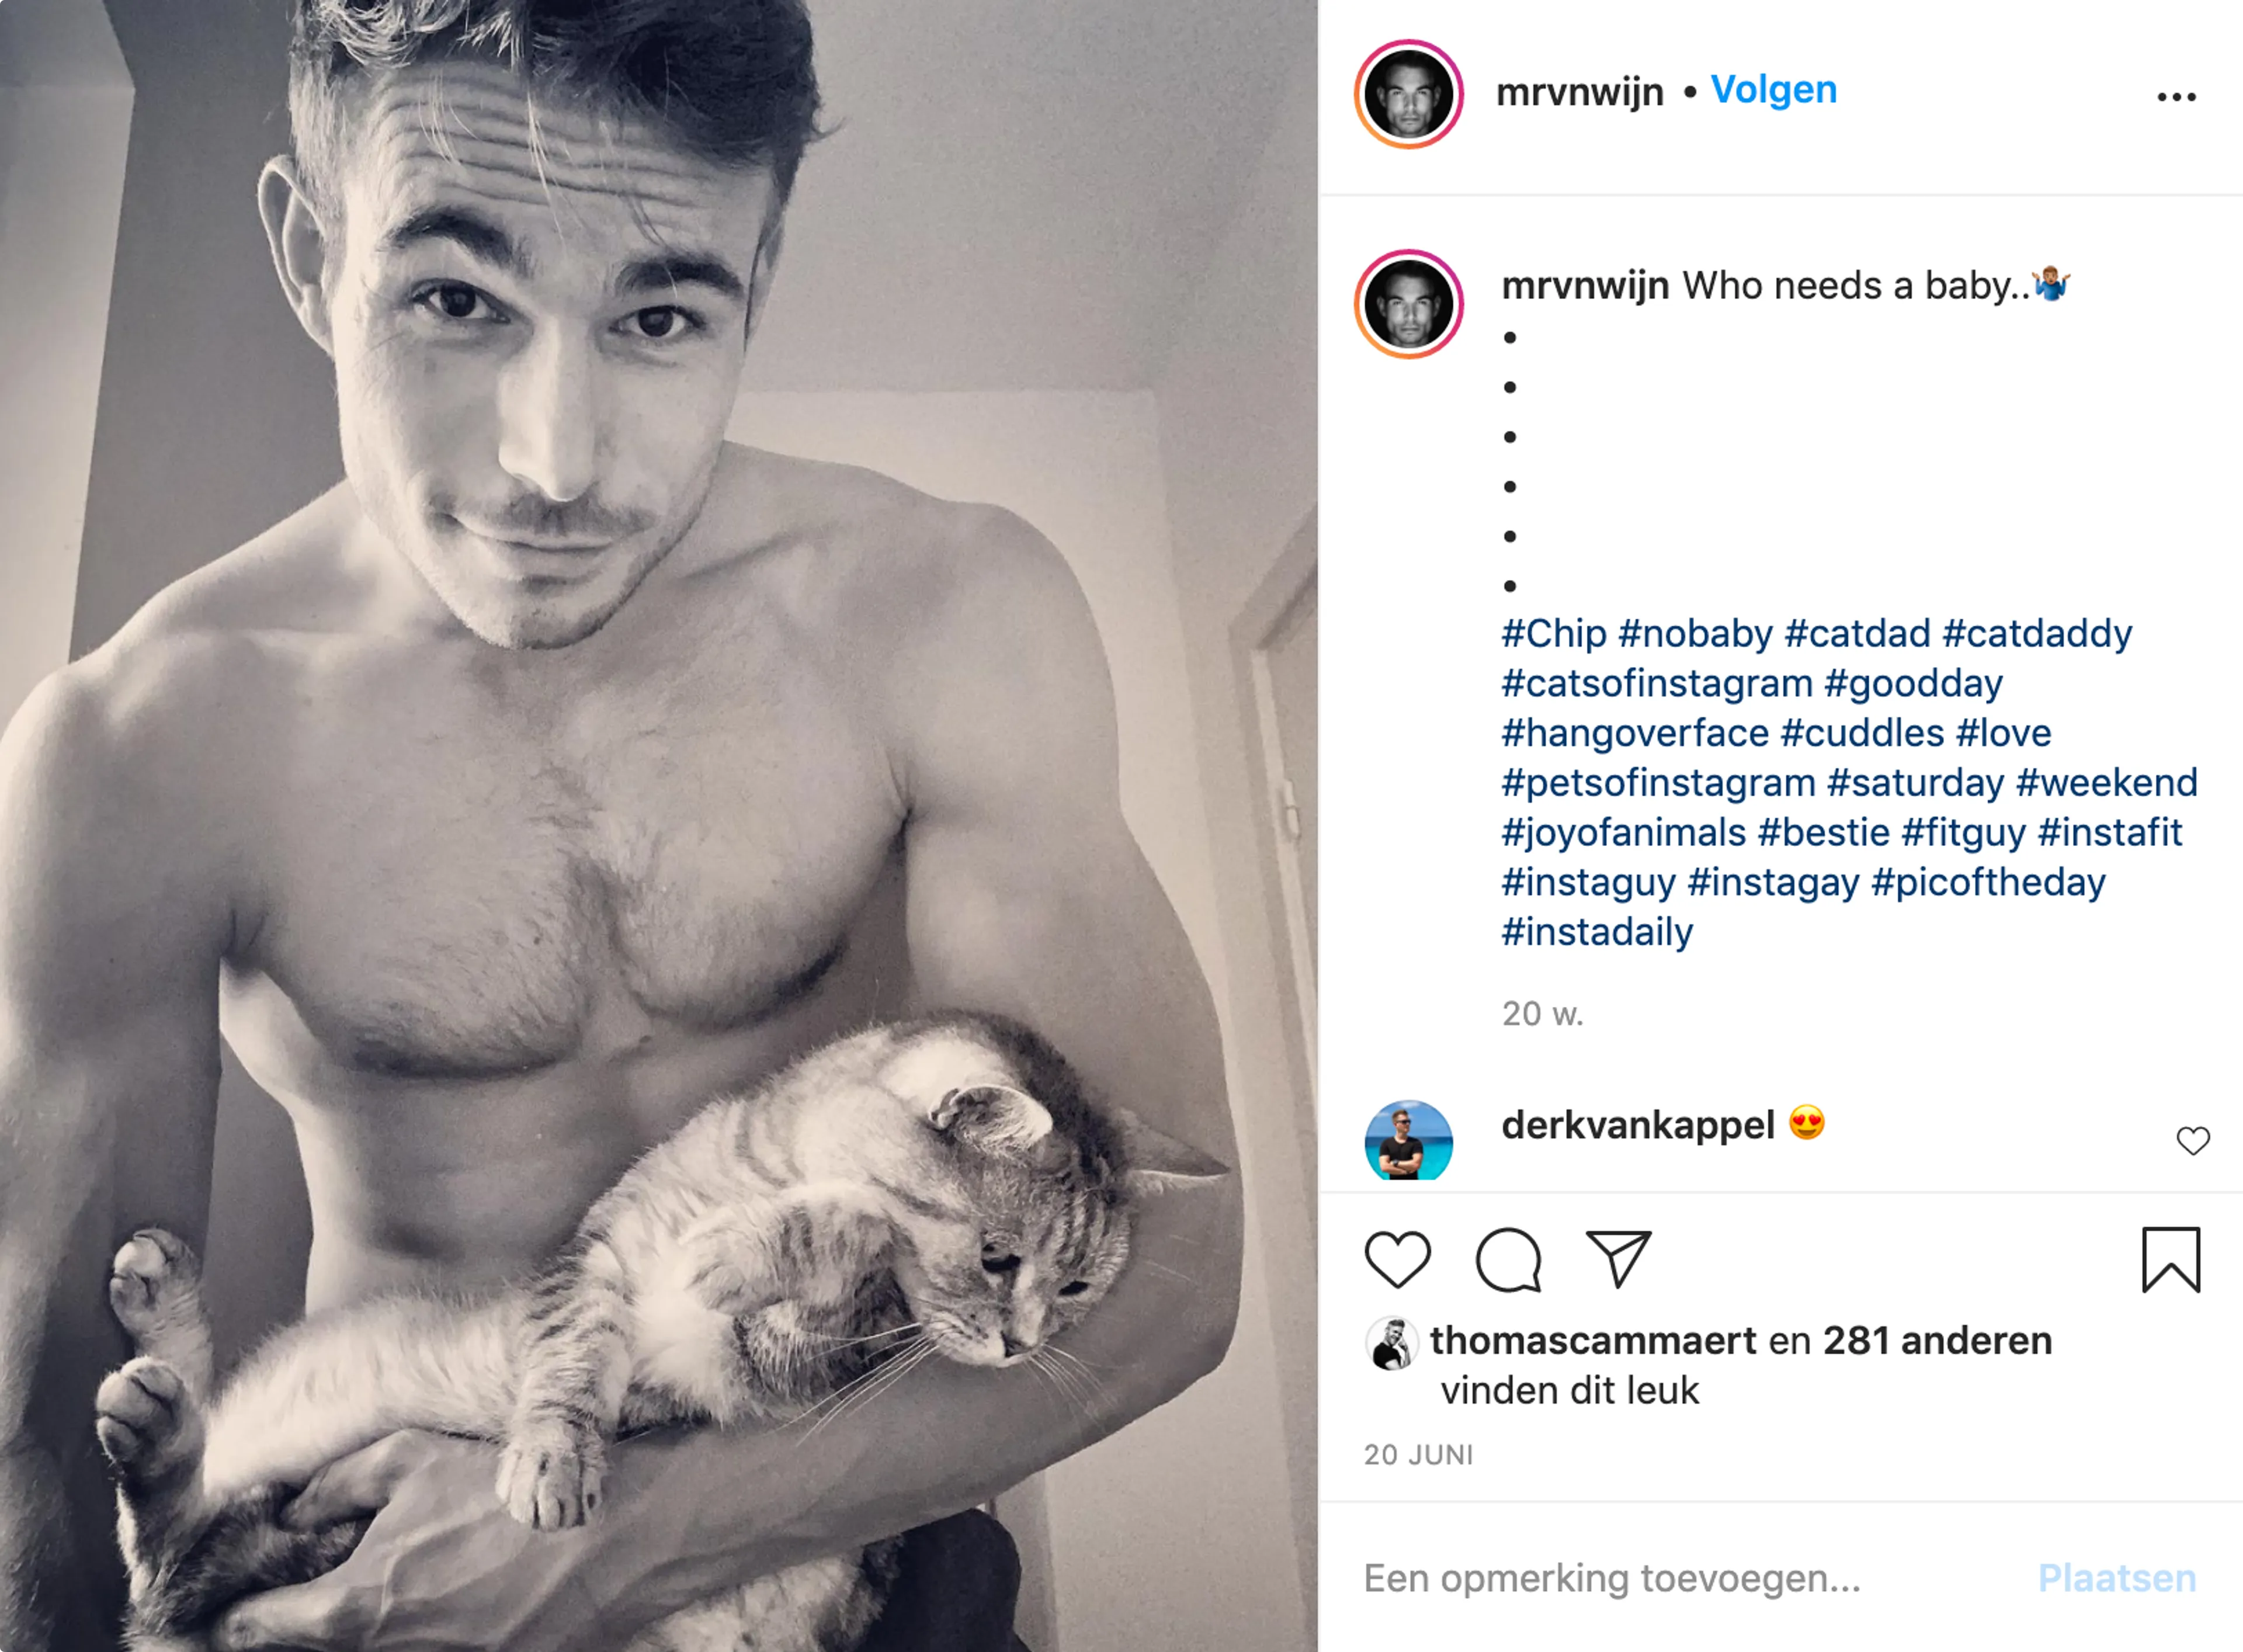Image resolution: width=2243 pixels, height=1652 pixels.
Task: Open the mrvnwijn avatar beside the caption
Action: pos(1408,304)
